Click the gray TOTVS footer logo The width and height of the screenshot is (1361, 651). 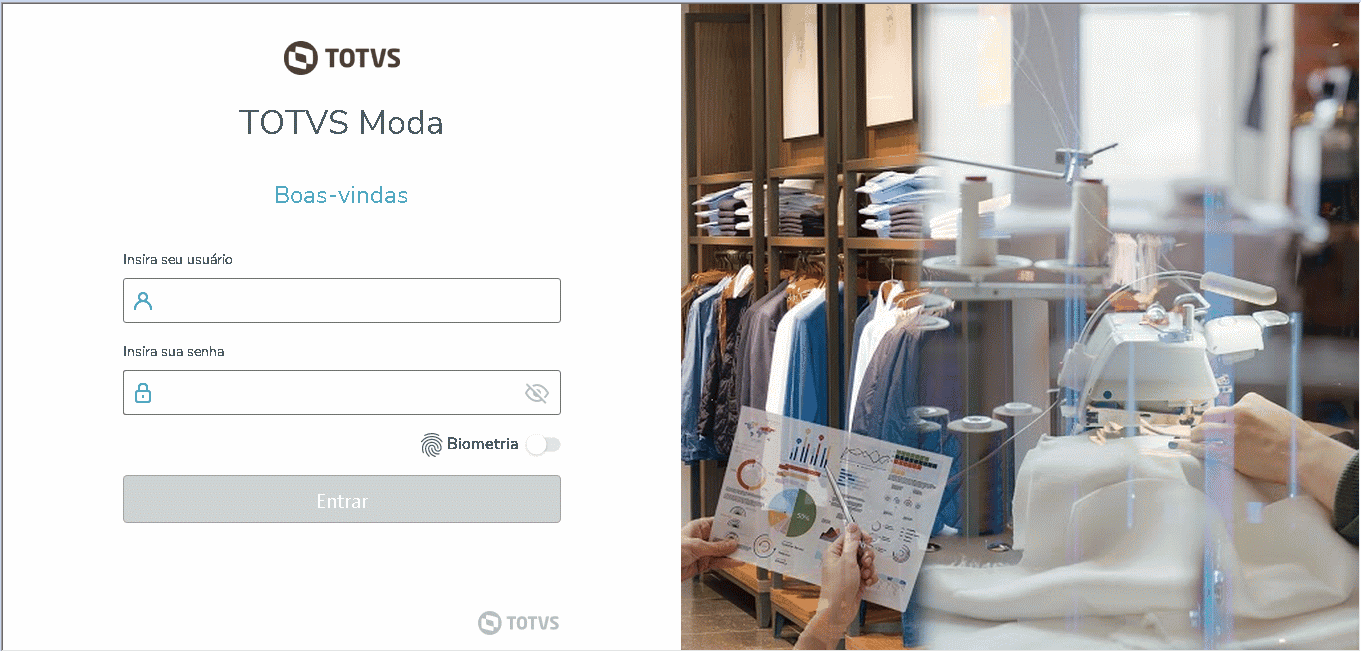click(x=518, y=623)
